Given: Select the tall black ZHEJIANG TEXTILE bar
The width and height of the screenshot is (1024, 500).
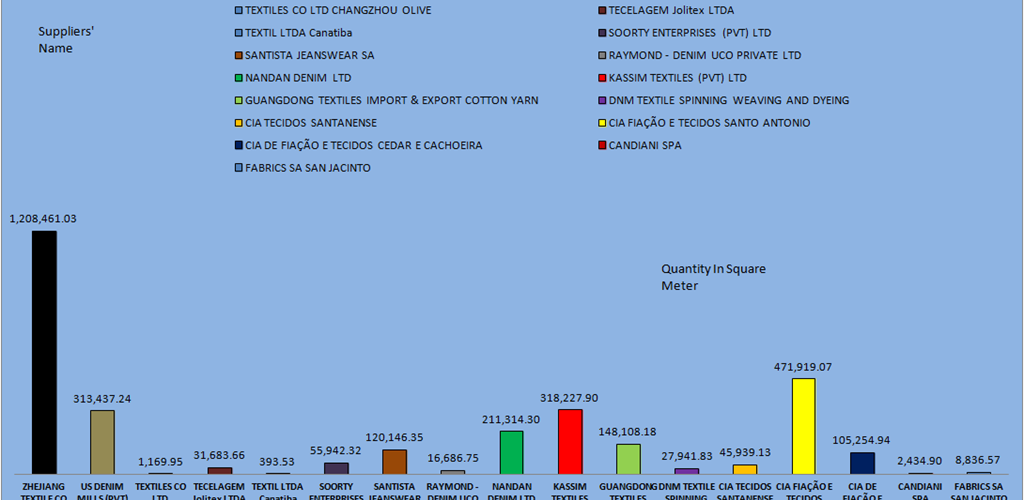Looking at the screenshot, I should [x=44, y=352].
